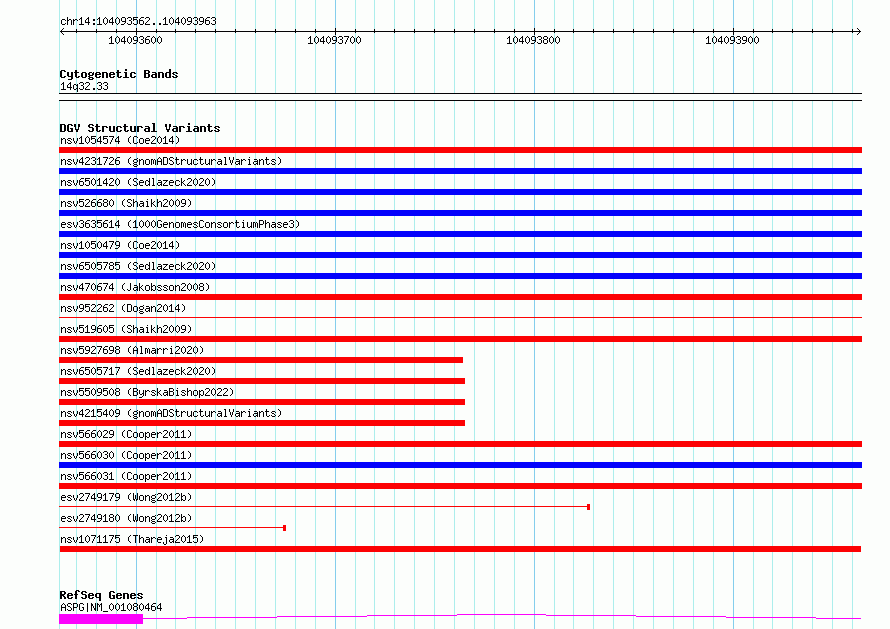Open nsv5509508 (ByrskaBishop2022) label
This screenshot has height=629, width=890.
(147, 392)
